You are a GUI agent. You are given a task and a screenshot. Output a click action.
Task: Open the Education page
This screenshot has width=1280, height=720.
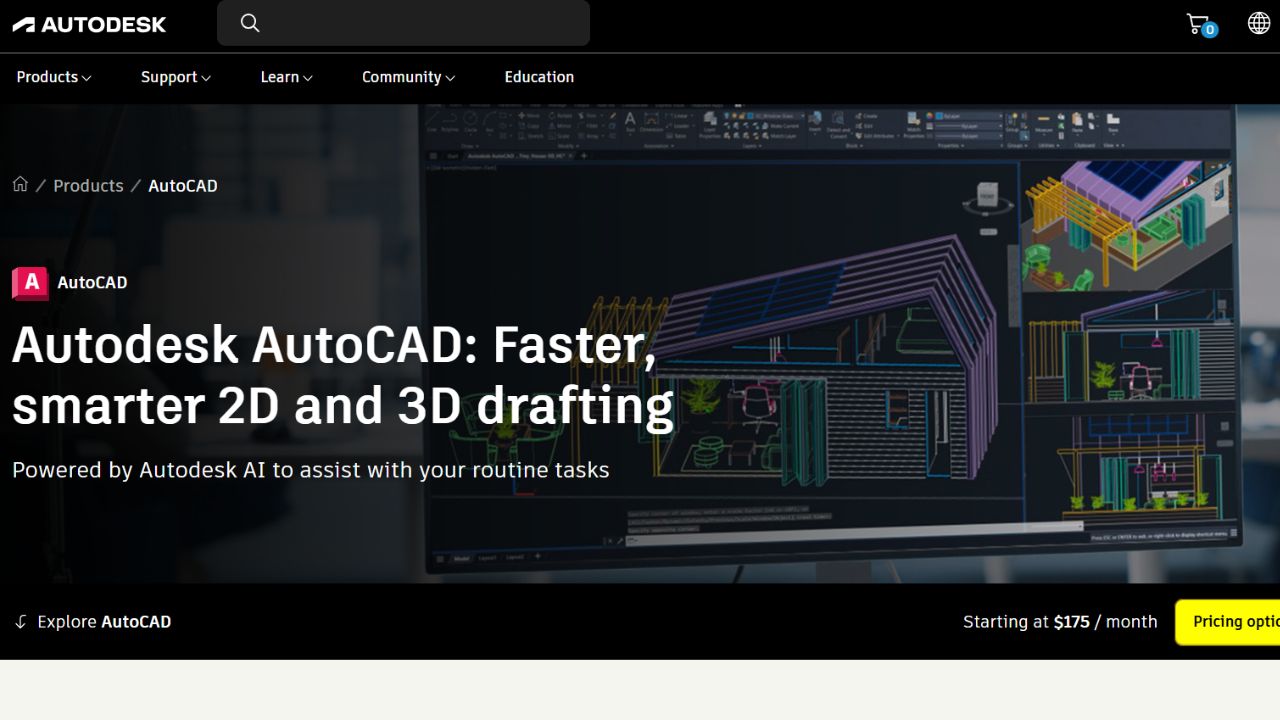(x=539, y=77)
